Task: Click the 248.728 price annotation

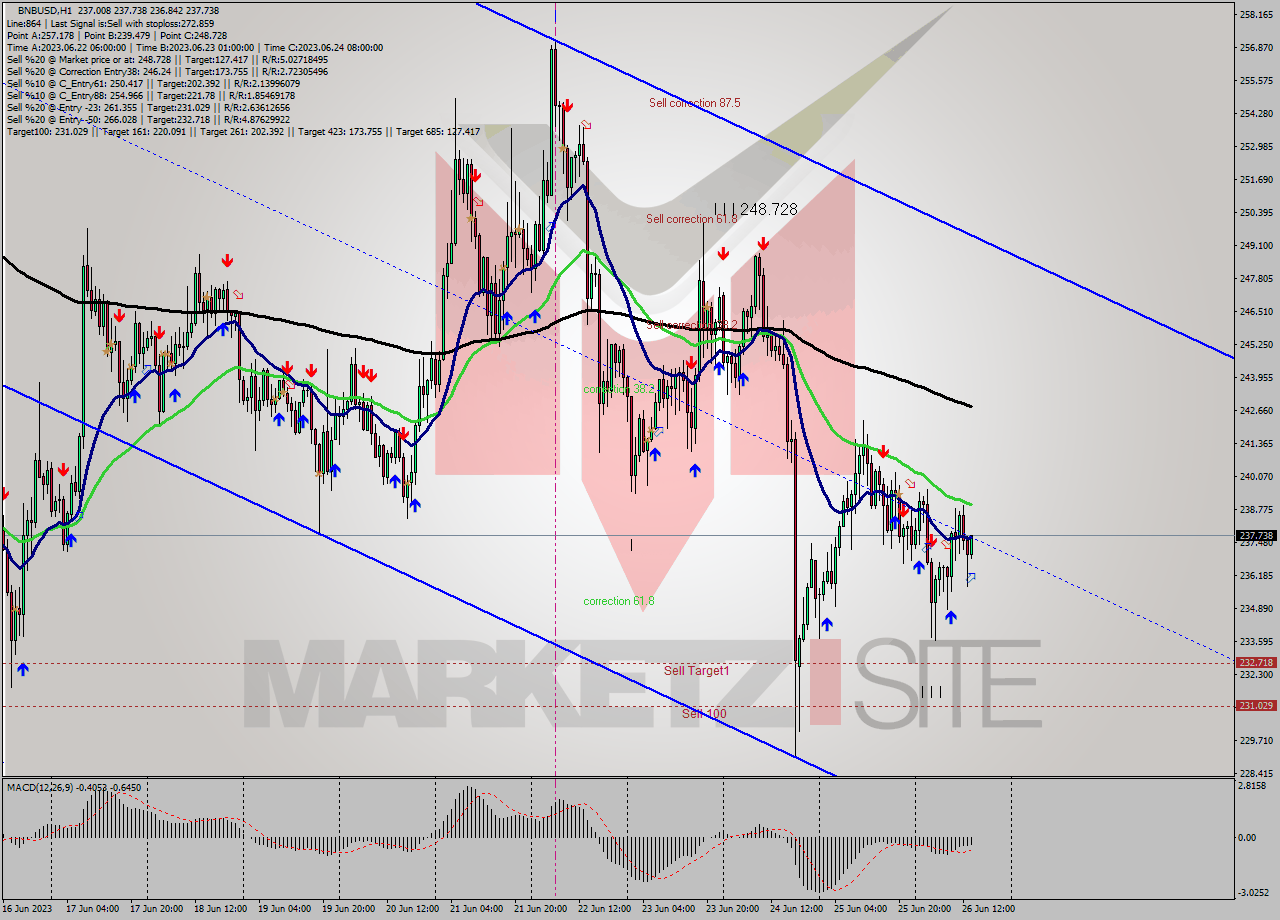Action: pyautogui.click(x=768, y=209)
